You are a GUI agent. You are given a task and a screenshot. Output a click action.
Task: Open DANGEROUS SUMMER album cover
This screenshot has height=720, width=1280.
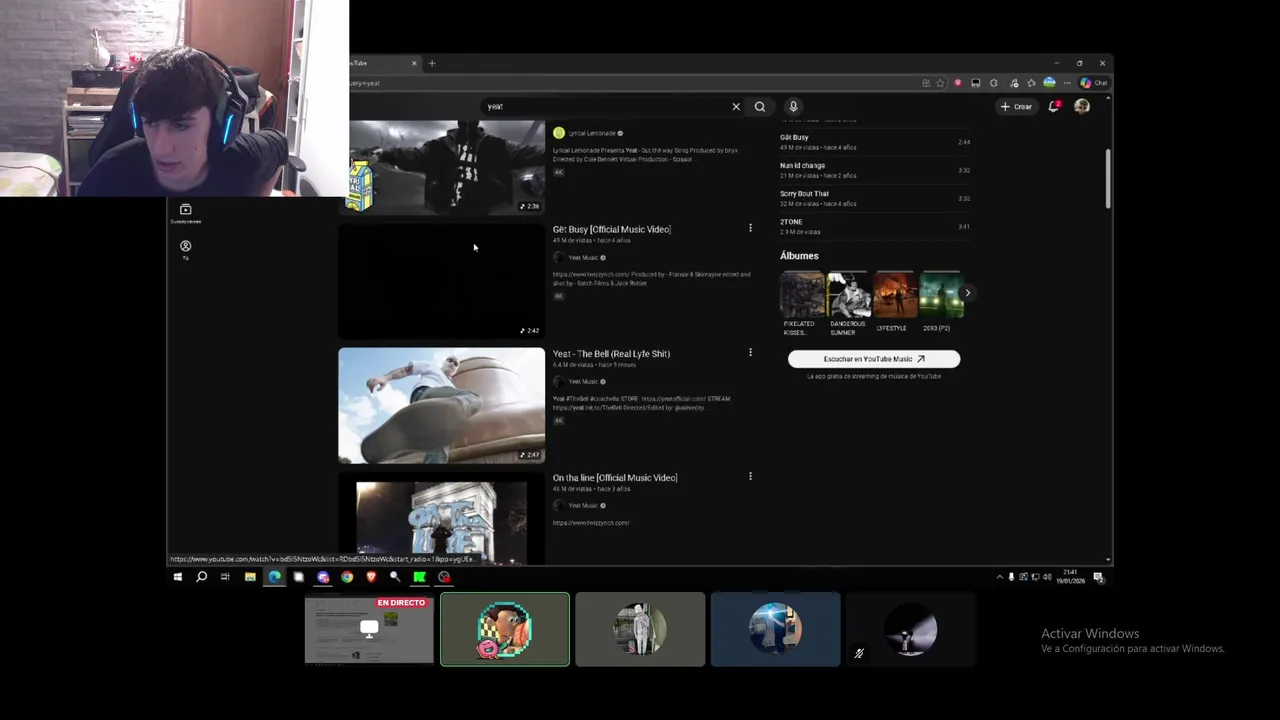click(x=849, y=295)
